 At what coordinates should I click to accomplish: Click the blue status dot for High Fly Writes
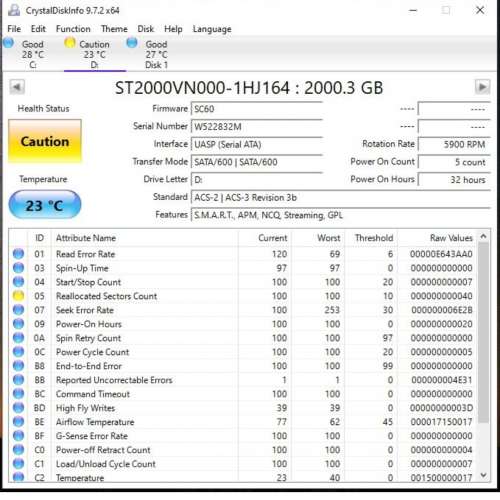pos(18,408)
